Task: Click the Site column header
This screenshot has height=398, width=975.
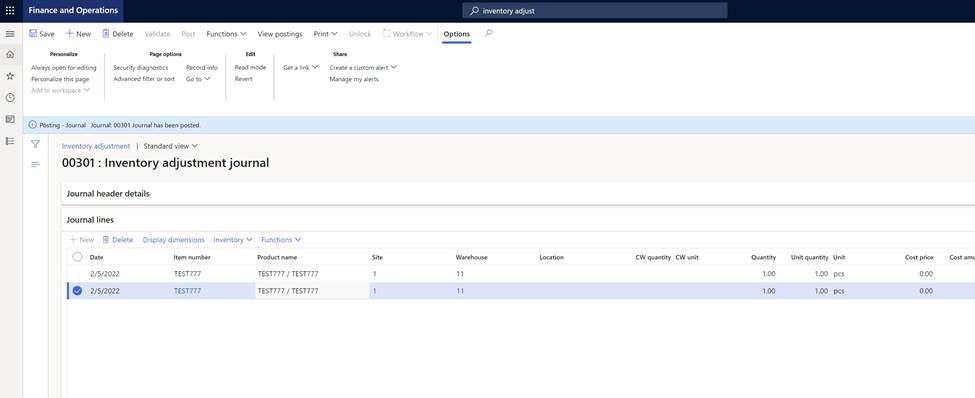Action: [x=377, y=257]
